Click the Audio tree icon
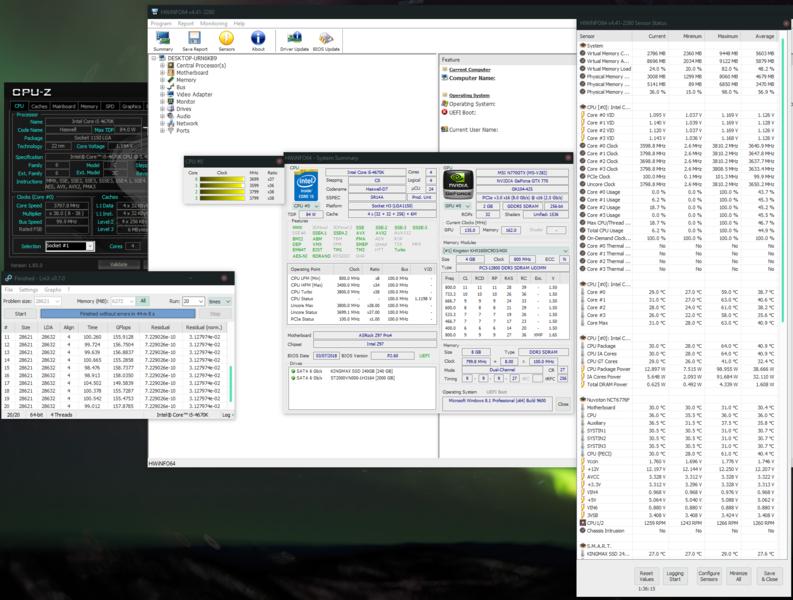This screenshot has height=600, width=793. (x=171, y=116)
